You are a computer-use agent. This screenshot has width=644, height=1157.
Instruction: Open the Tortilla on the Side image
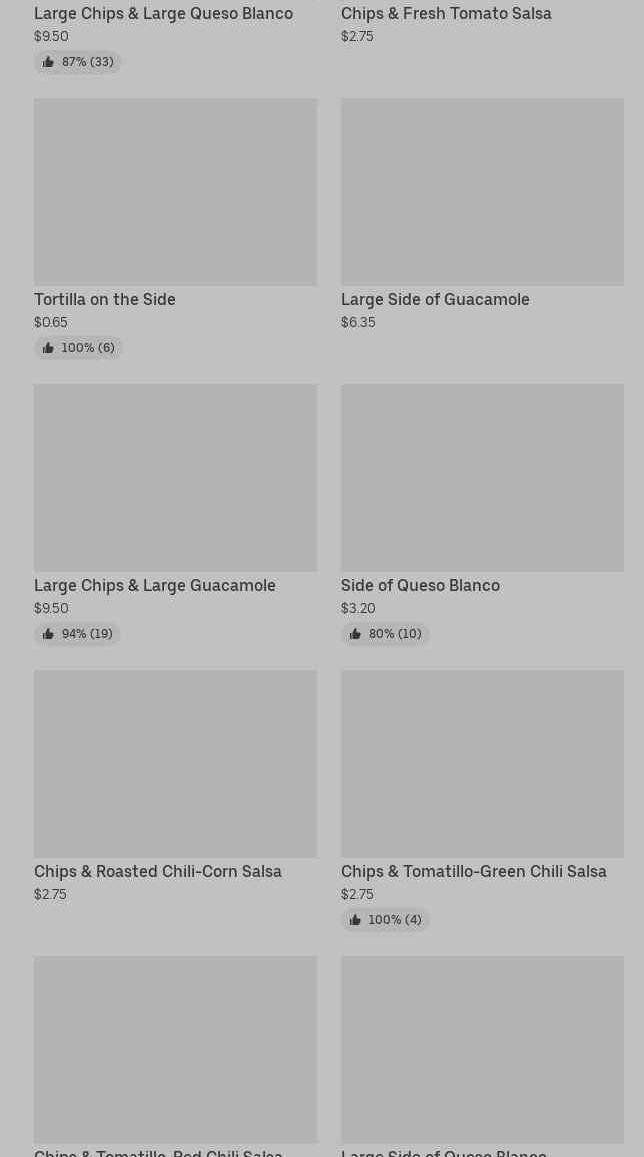175,191
